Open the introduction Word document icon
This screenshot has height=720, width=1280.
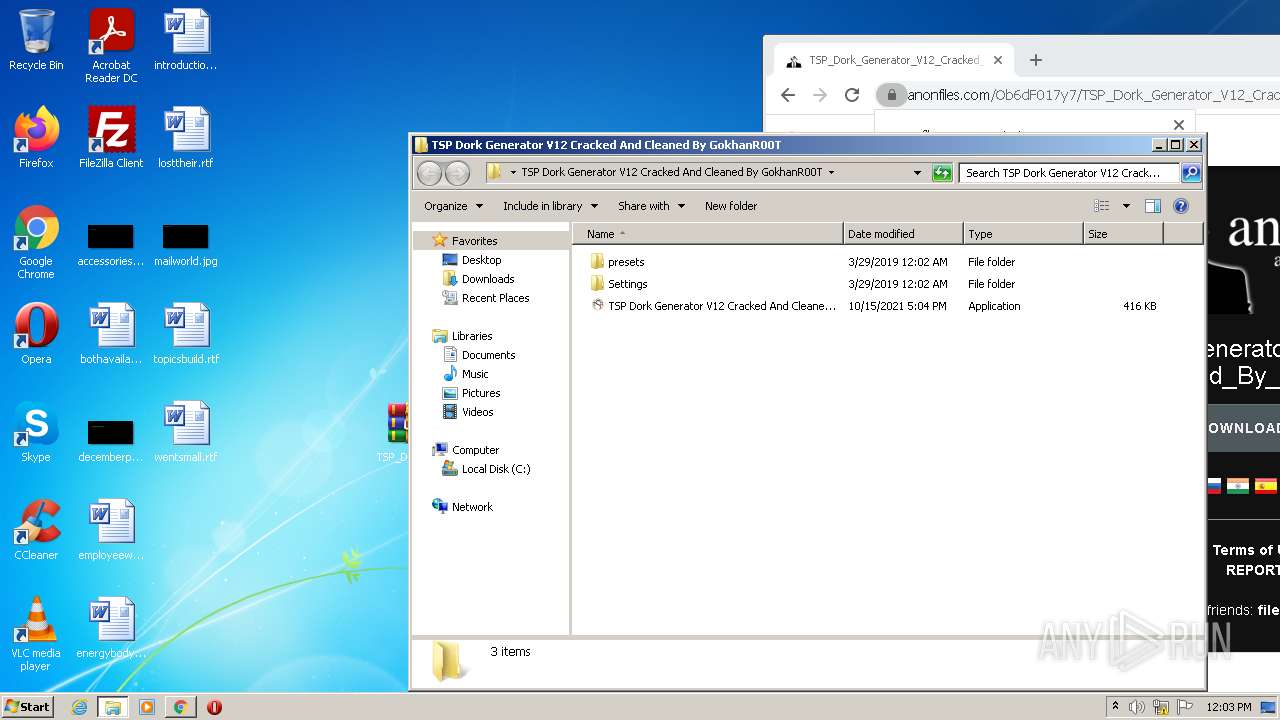[186, 40]
